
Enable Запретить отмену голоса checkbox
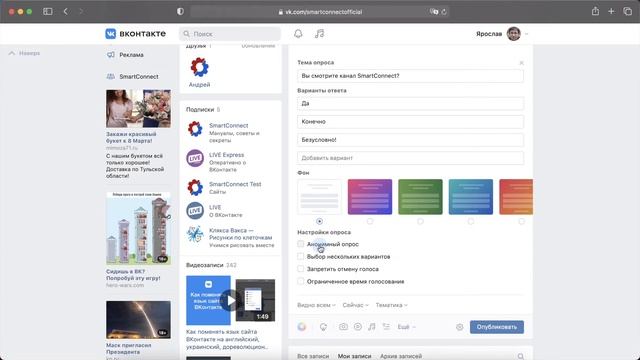(301, 269)
